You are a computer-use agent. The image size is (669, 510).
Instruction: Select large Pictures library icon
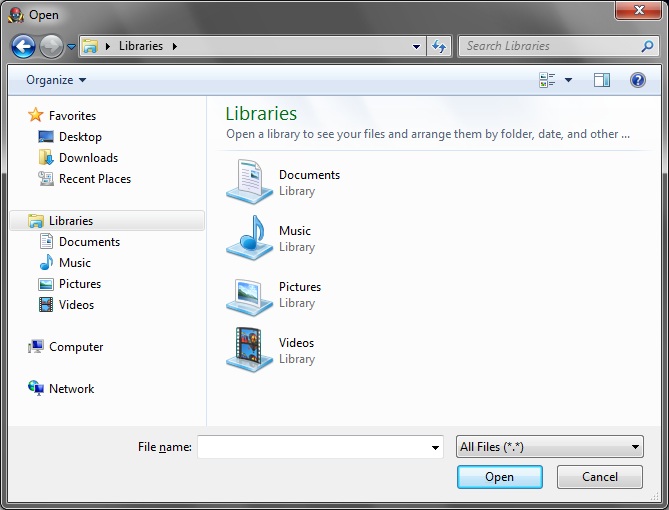click(x=250, y=296)
